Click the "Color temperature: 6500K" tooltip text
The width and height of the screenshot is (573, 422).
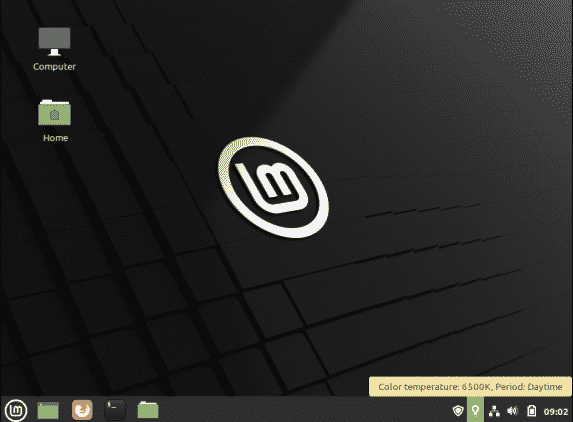coord(435,387)
